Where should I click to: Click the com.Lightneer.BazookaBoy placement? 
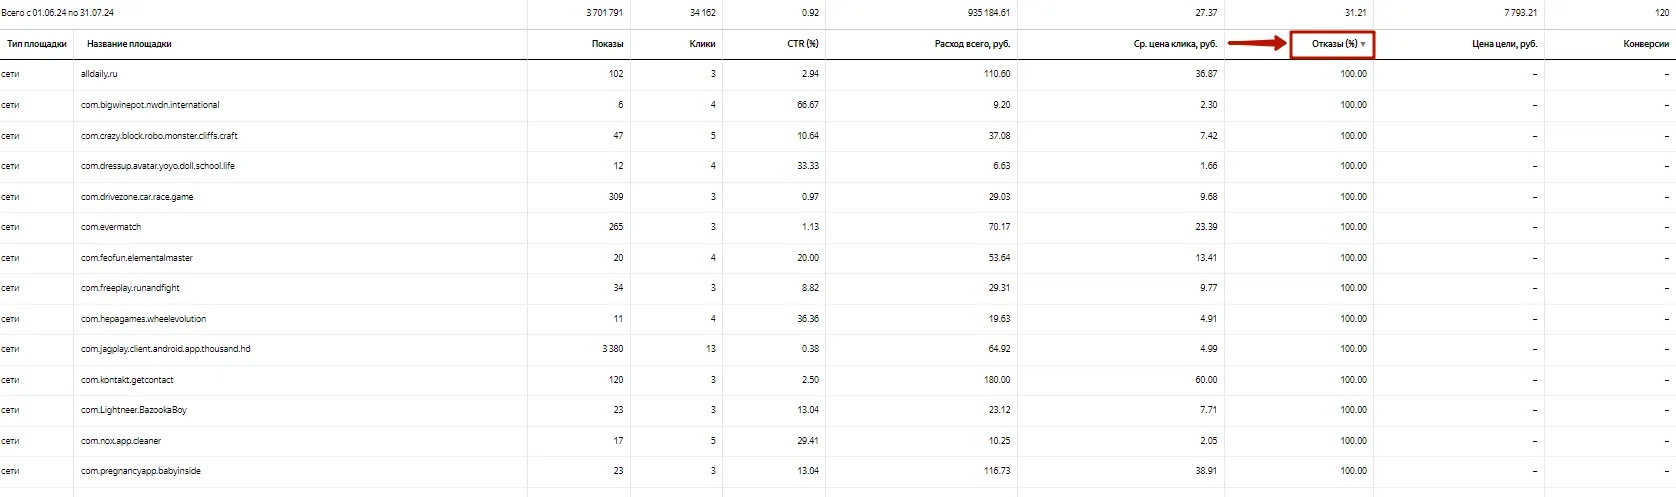click(x=134, y=410)
